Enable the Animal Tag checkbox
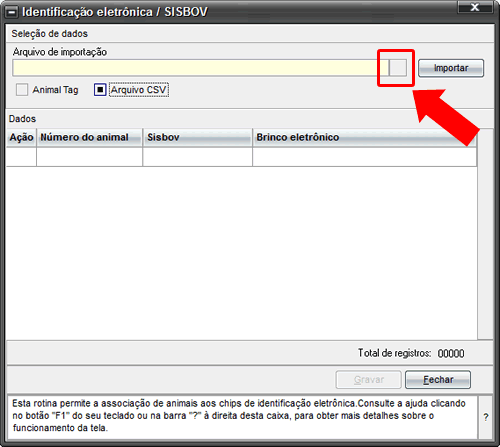The width and height of the screenshot is (500, 447). click(x=22, y=90)
